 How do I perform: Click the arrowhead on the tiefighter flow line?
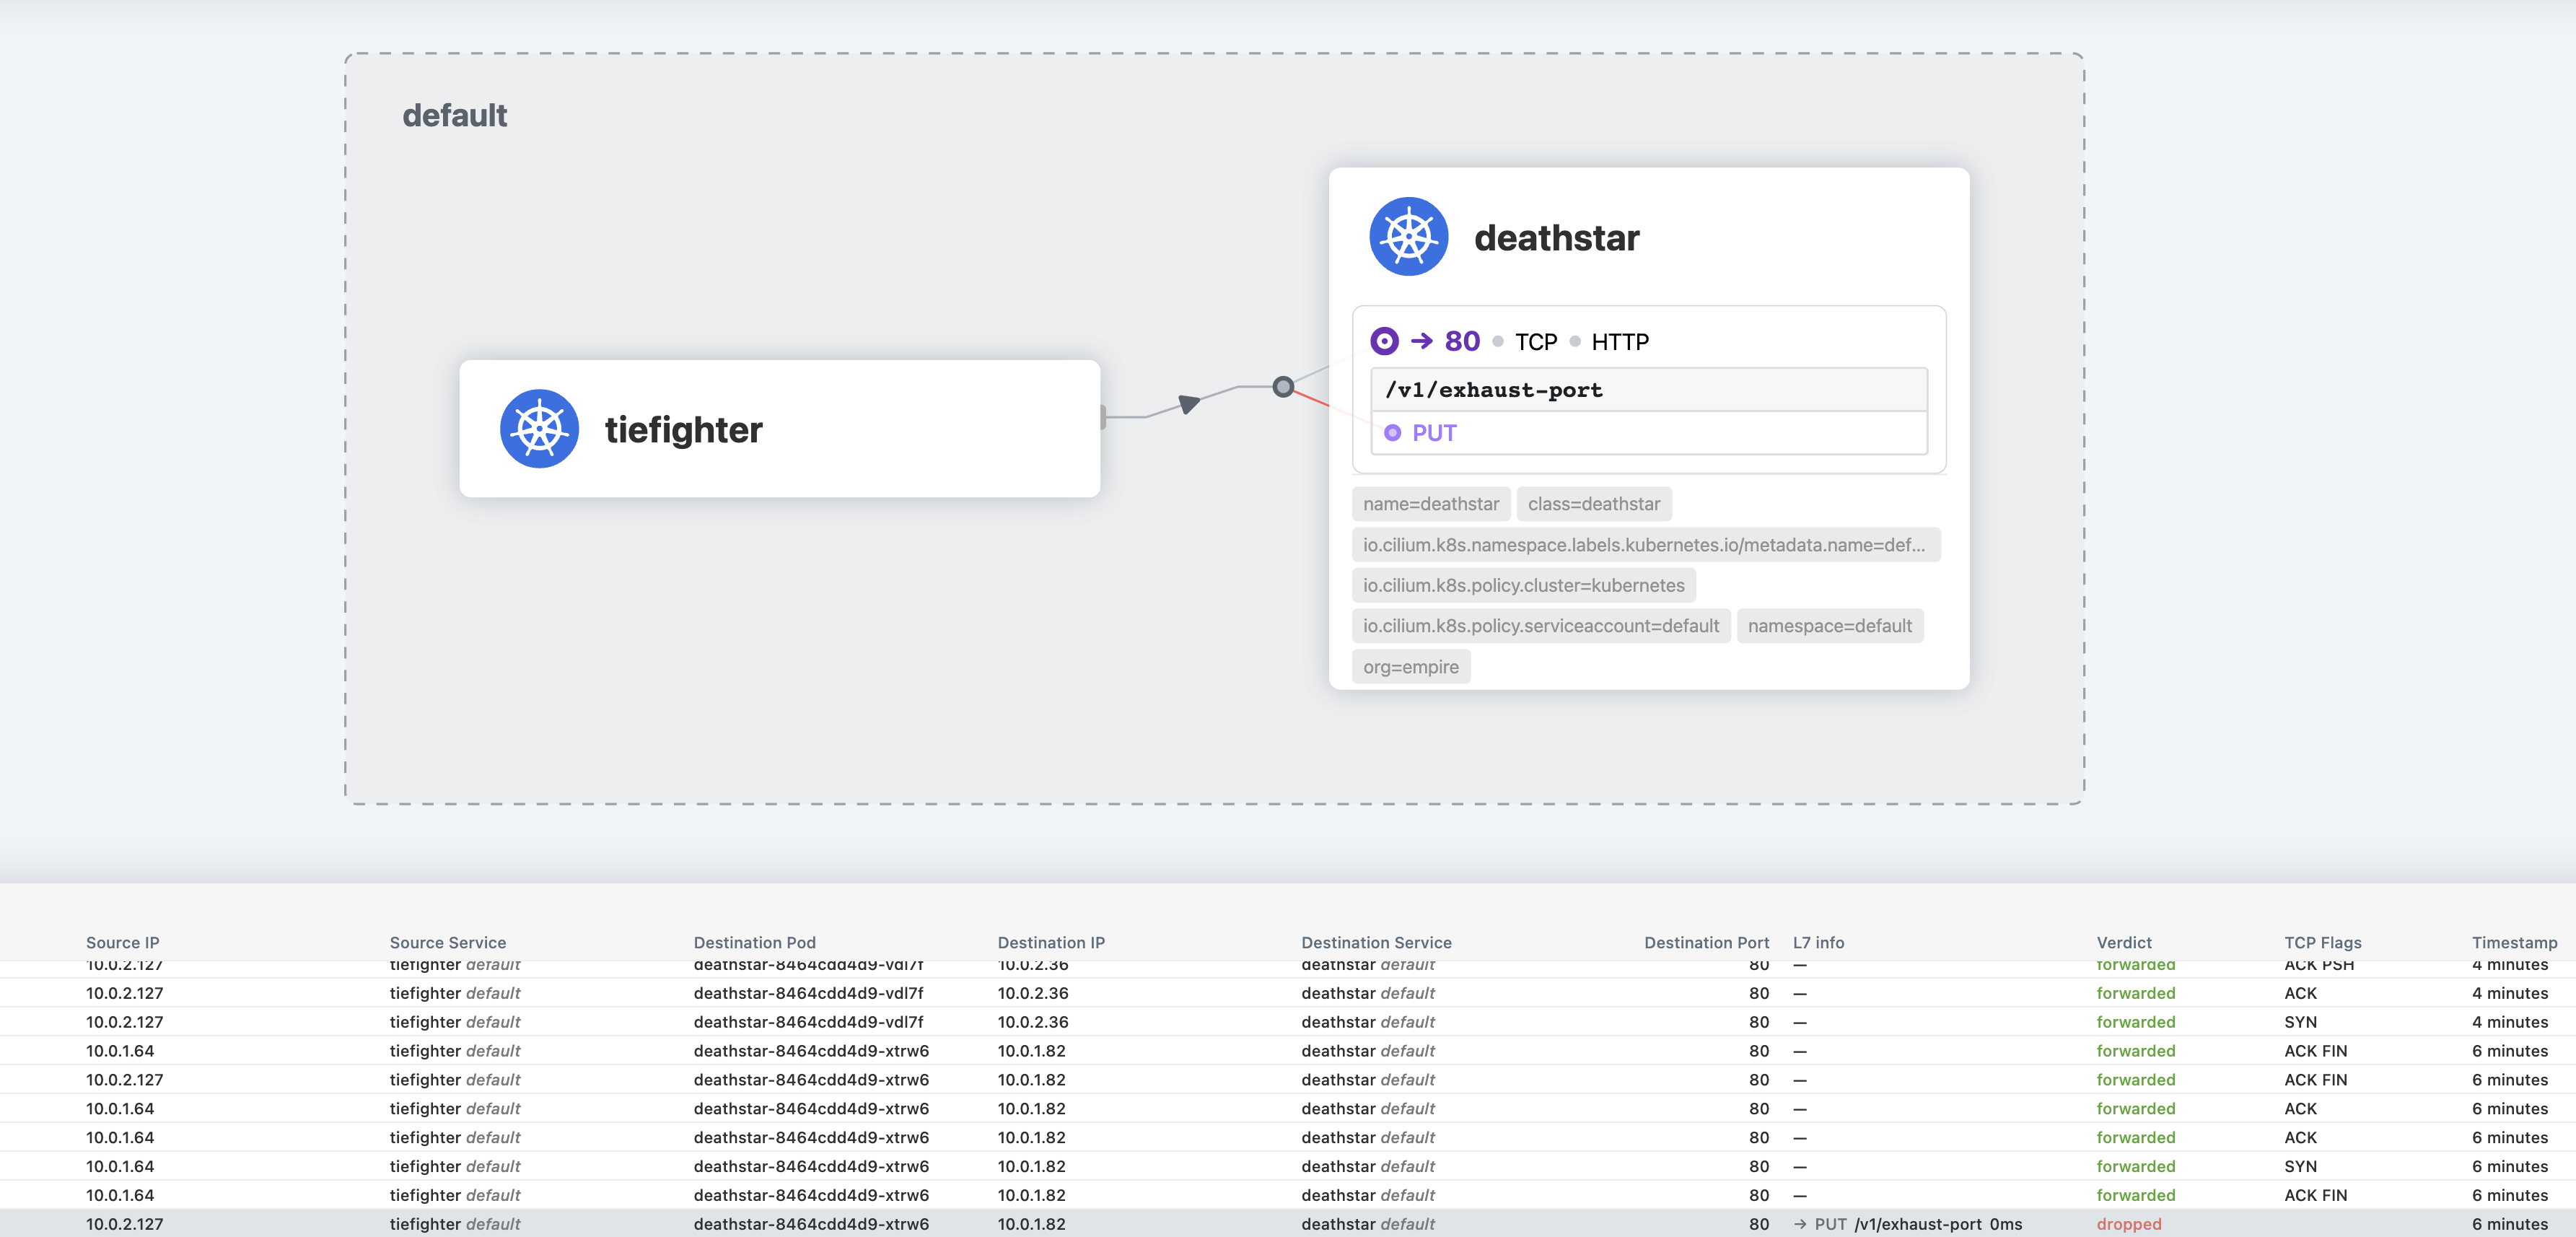click(1188, 403)
